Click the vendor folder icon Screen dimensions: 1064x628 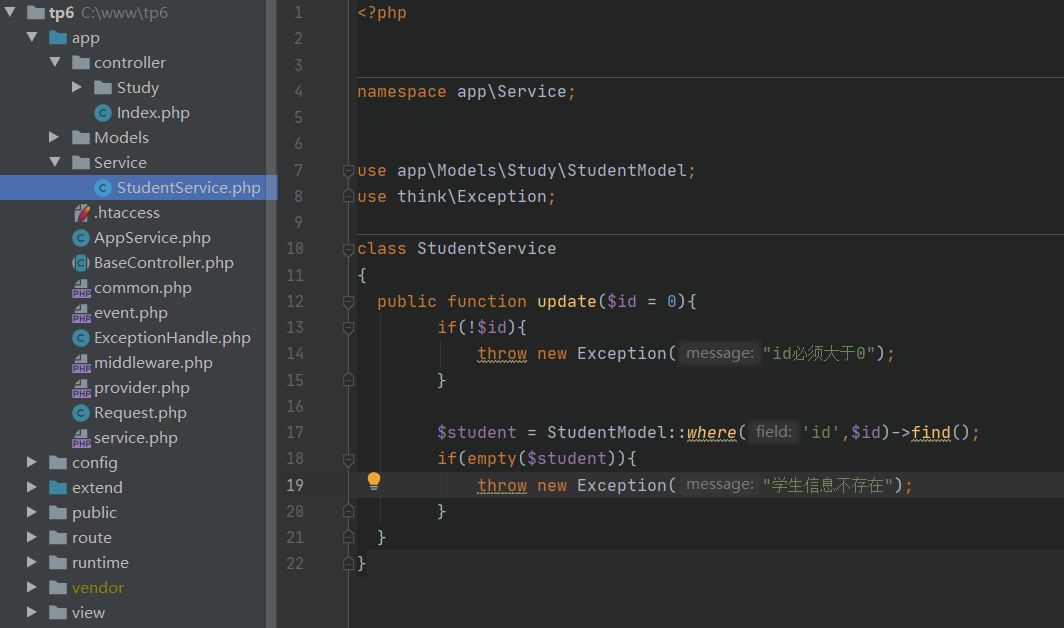[58, 588]
